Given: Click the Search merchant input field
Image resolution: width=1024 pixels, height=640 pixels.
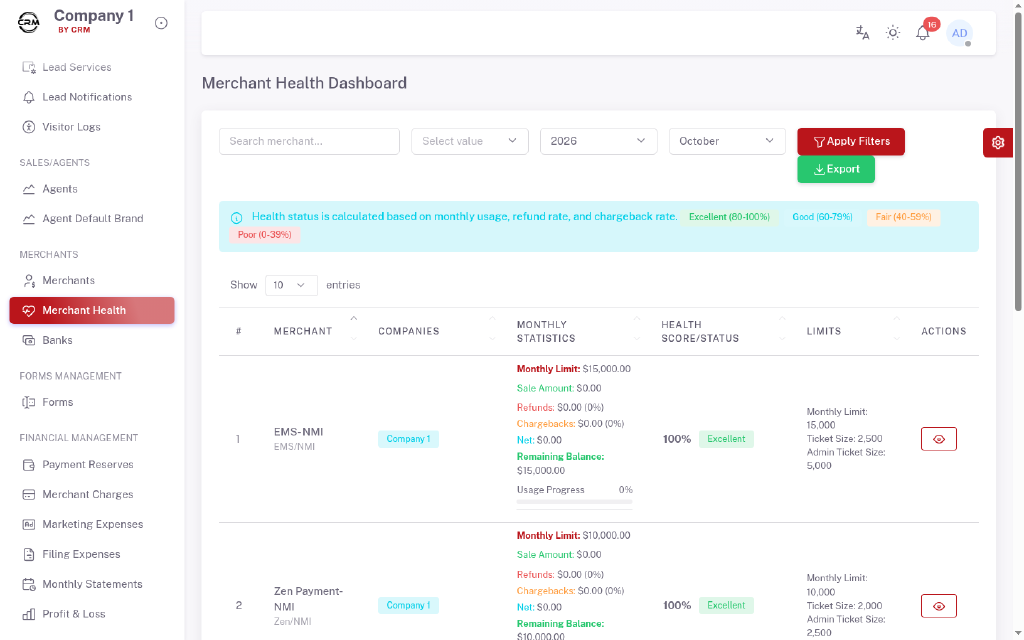Looking at the screenshot, I should [x=310, y=141].
